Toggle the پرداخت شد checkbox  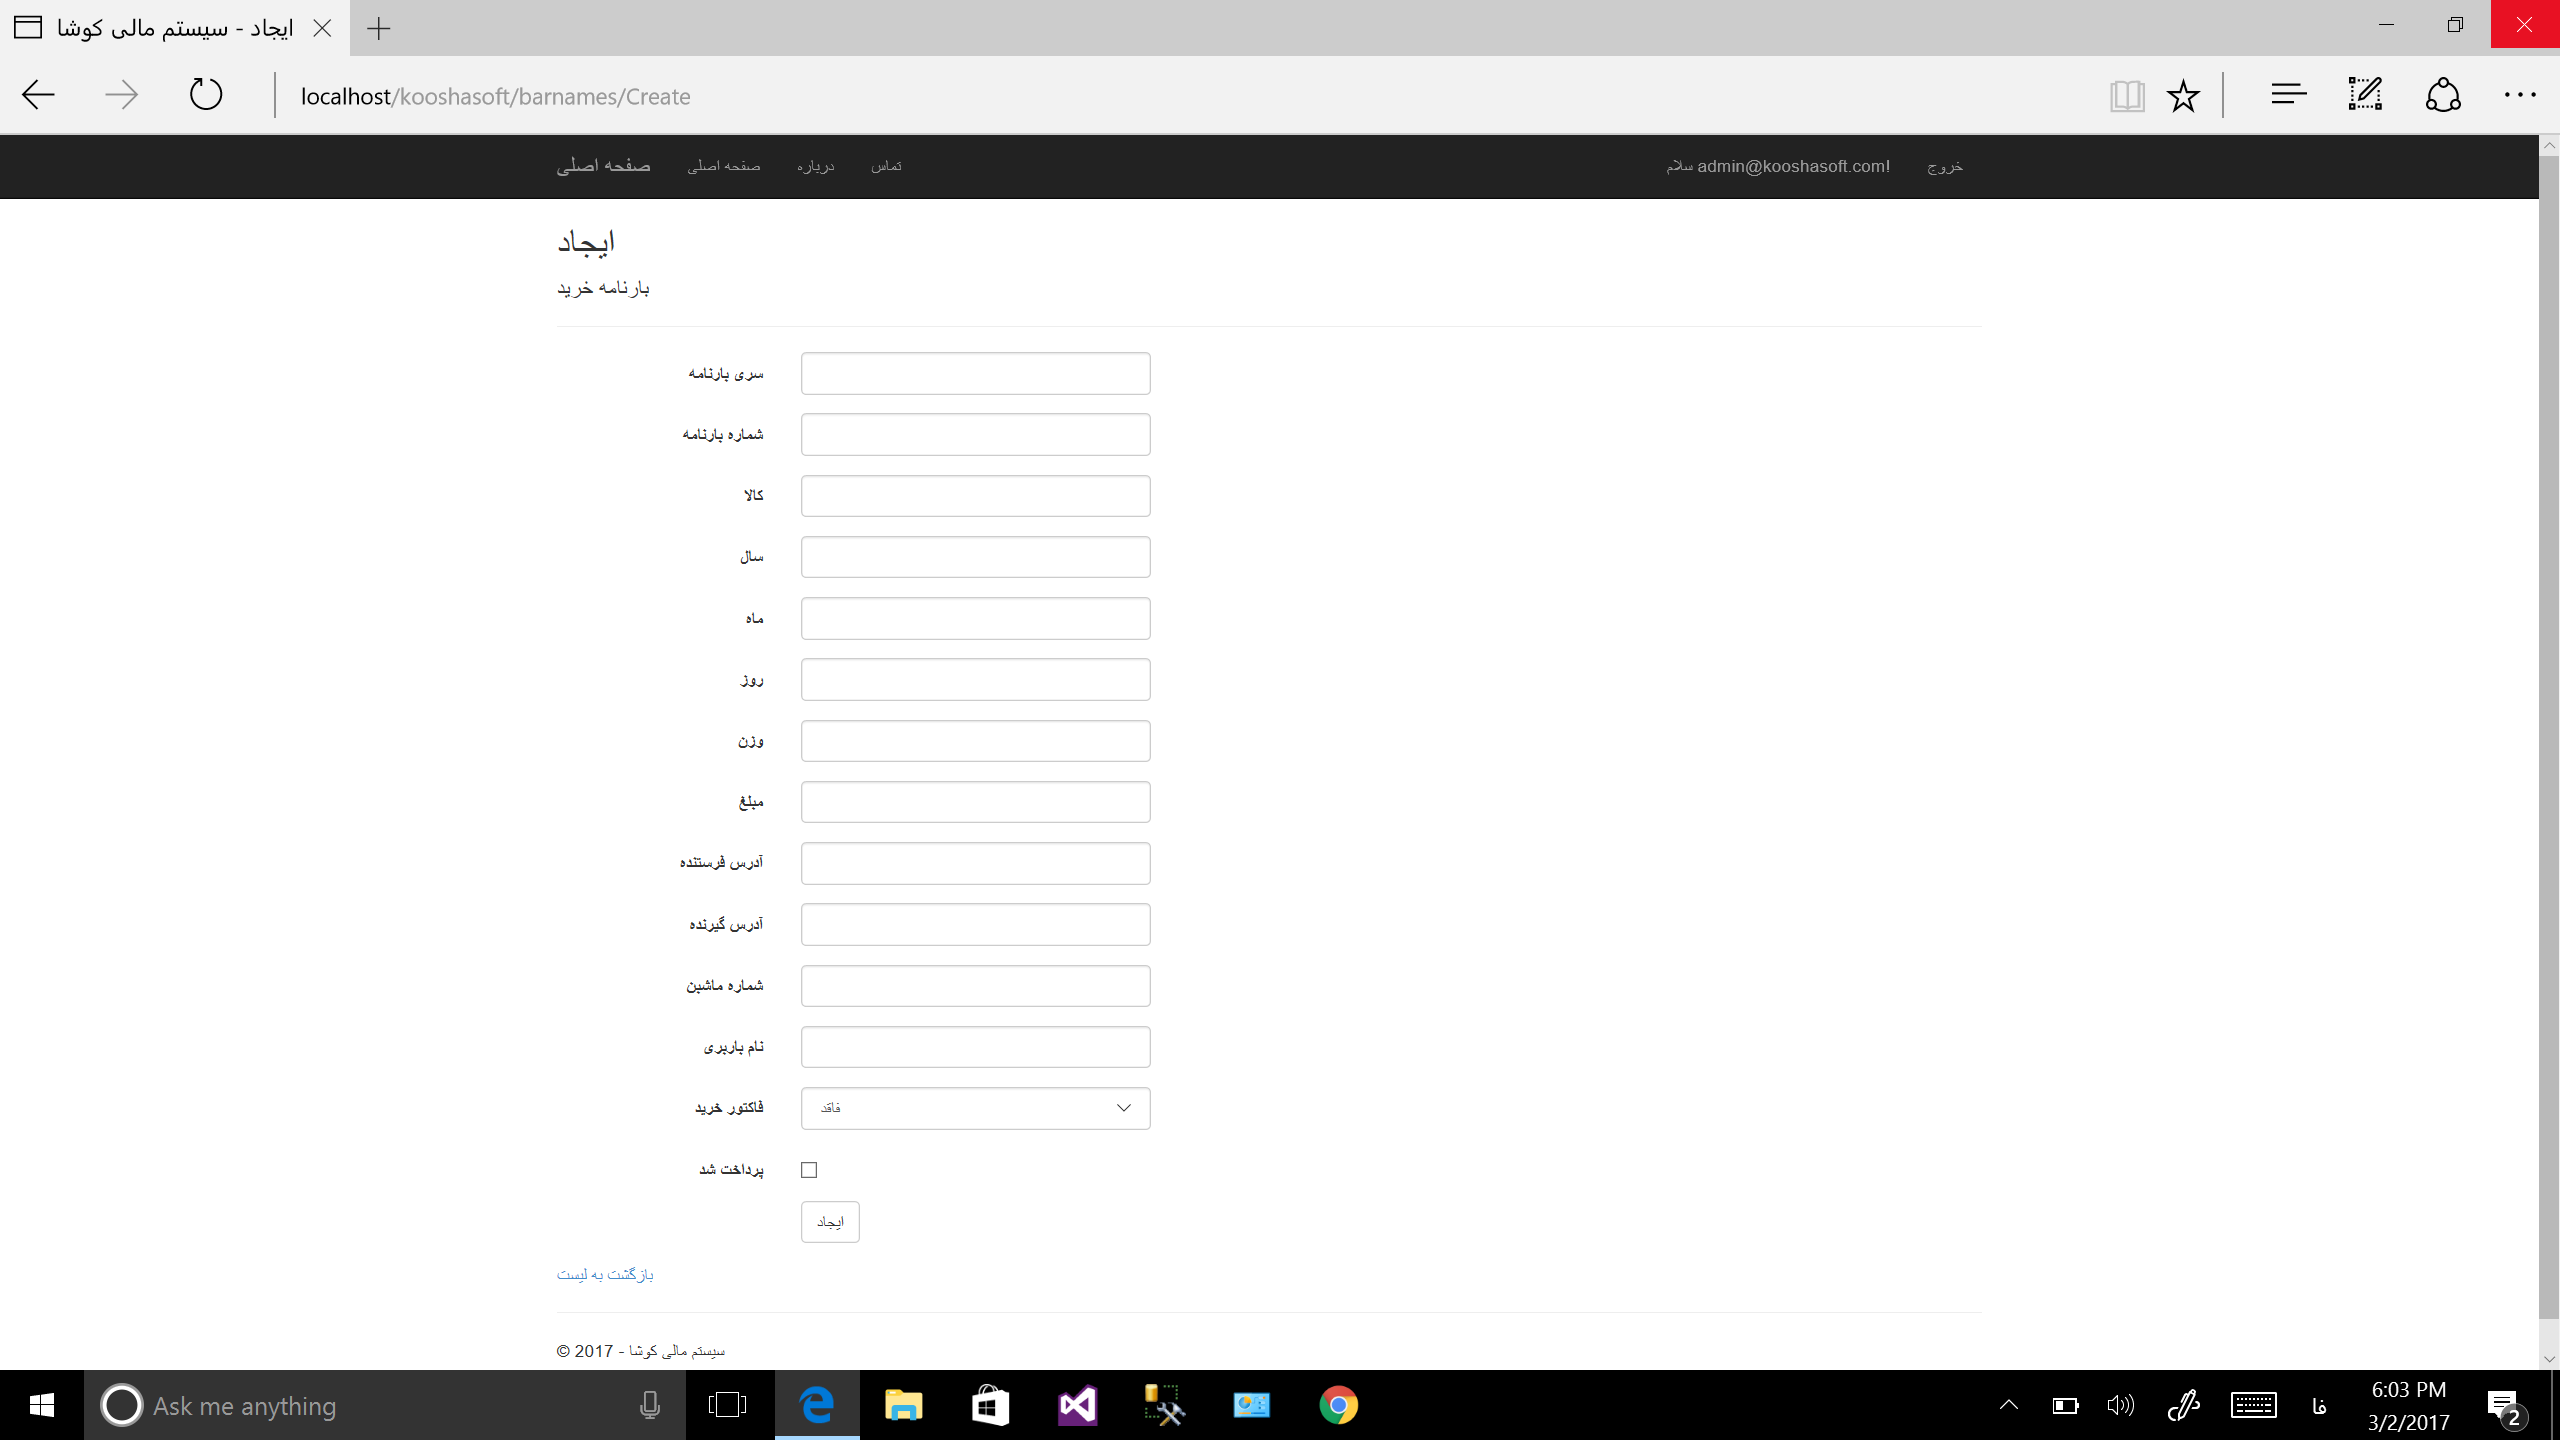coord(809,1170)
